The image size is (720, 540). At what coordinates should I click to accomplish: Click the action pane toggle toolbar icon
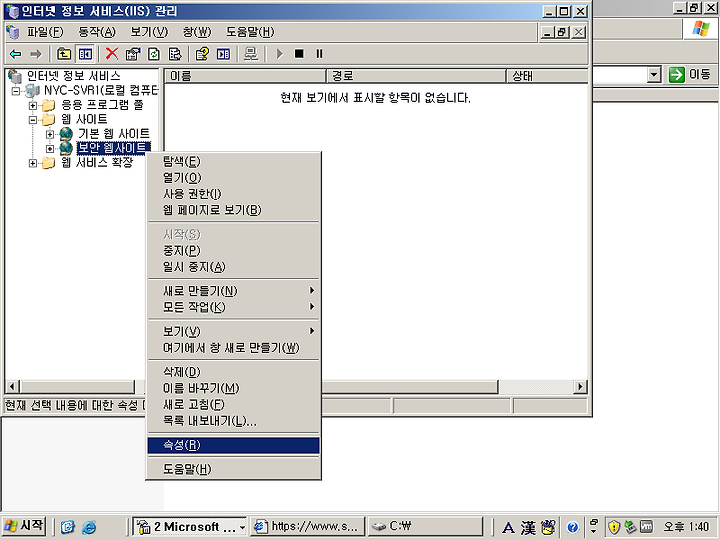pyautogui.click(x=223, y=54)
